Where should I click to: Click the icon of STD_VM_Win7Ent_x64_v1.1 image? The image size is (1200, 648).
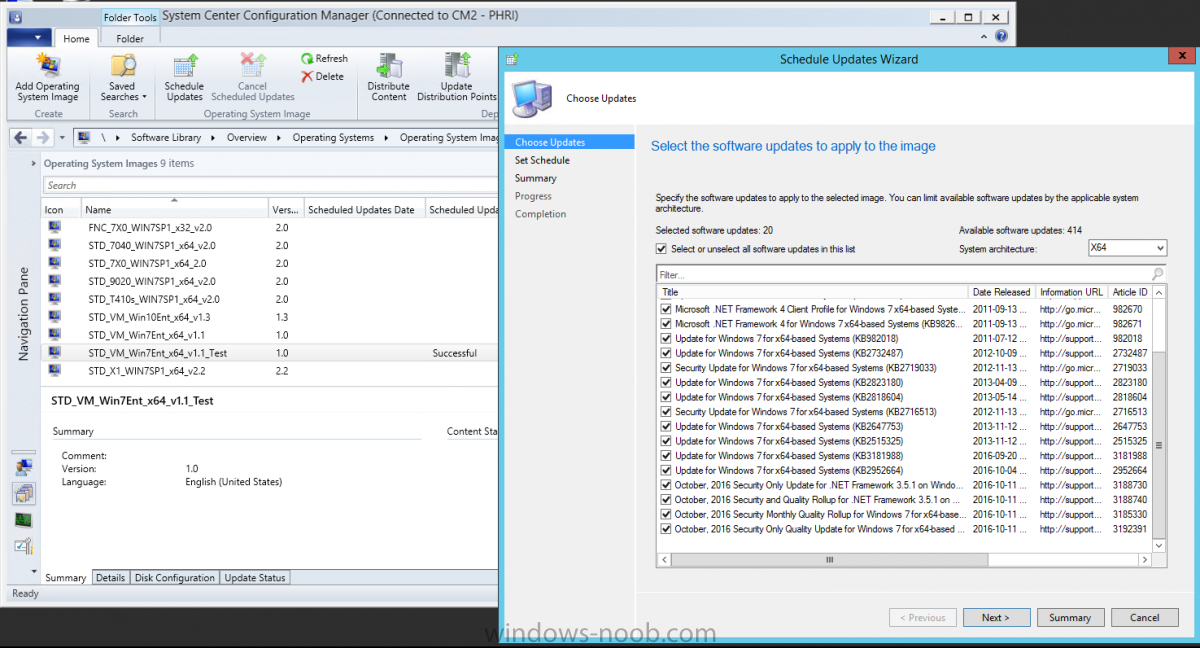pos(55,335)
